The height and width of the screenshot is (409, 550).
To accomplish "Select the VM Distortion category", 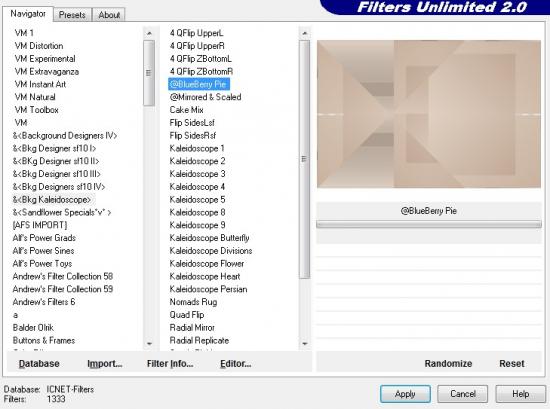I will point(39,46).
